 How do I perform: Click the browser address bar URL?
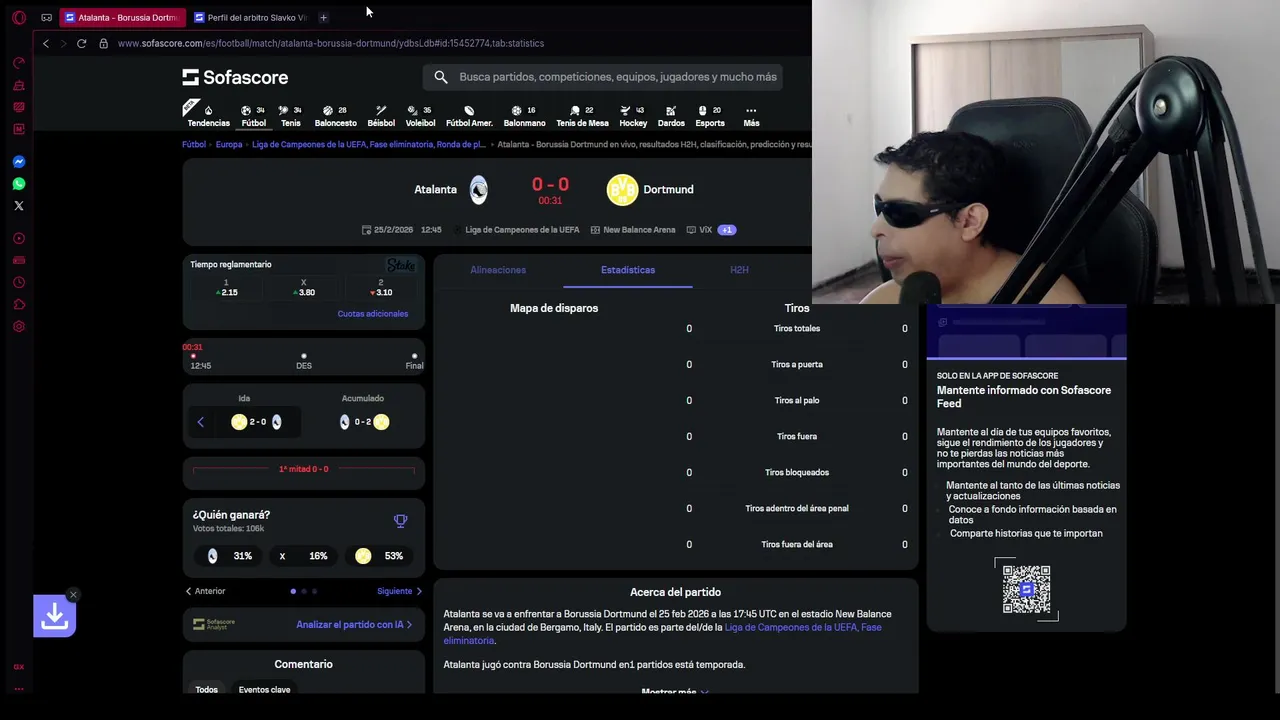(331, 43)
